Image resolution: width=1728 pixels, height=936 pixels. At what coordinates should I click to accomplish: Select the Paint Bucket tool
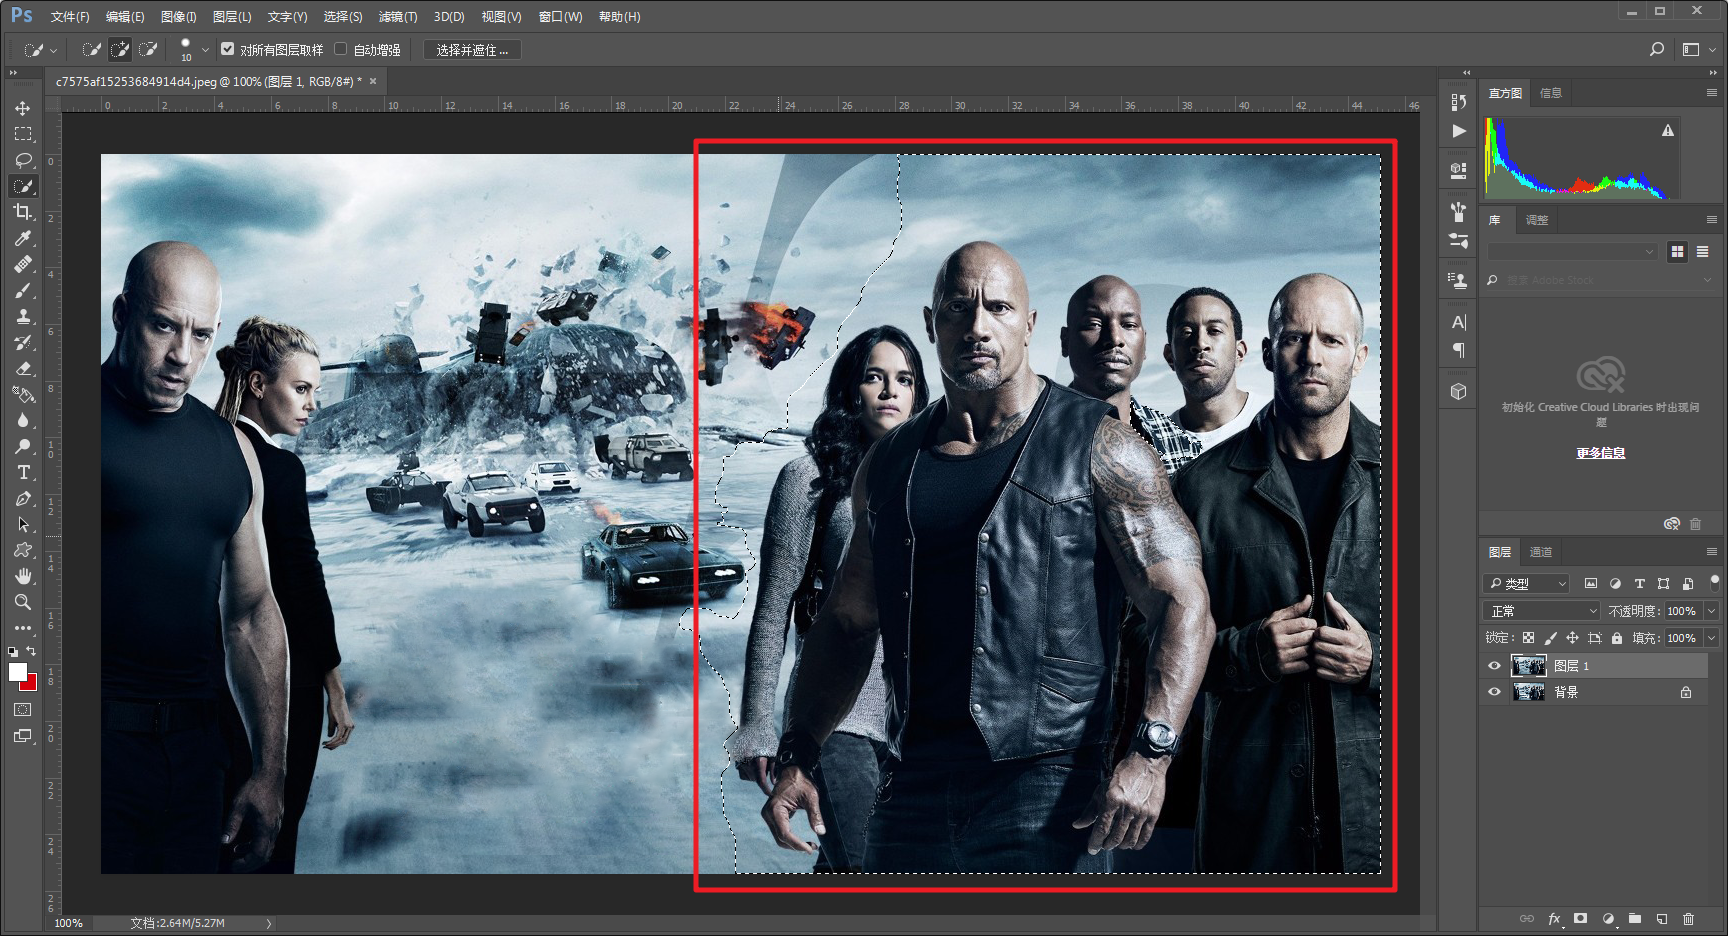point(23,394)
